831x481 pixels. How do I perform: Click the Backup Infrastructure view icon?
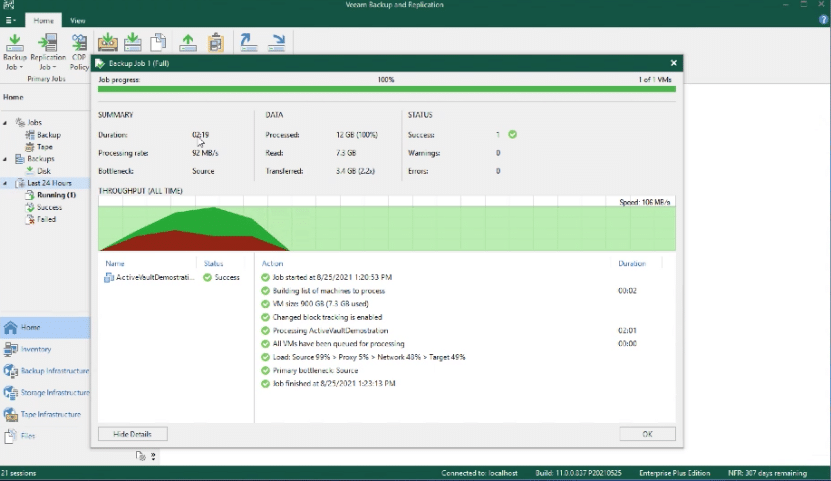[x=11, y=371]
